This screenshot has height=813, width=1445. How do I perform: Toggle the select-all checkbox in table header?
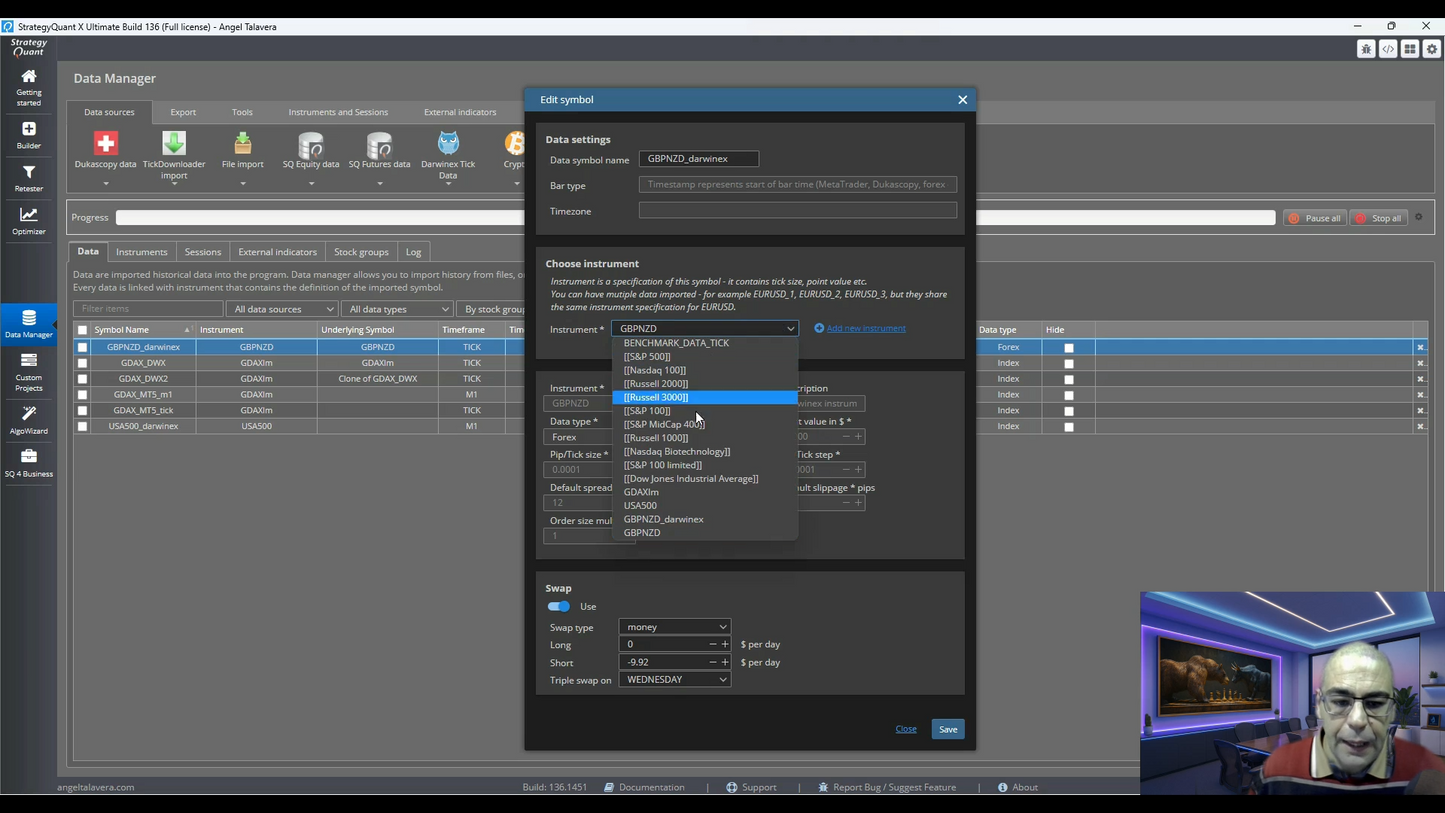(82, 330)
